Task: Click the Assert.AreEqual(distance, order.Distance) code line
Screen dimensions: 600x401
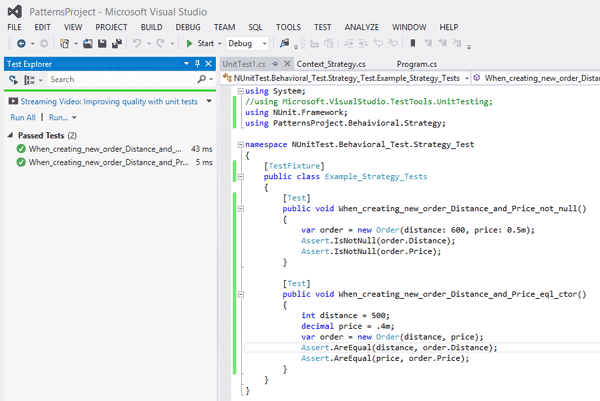Action: (399, 347)
